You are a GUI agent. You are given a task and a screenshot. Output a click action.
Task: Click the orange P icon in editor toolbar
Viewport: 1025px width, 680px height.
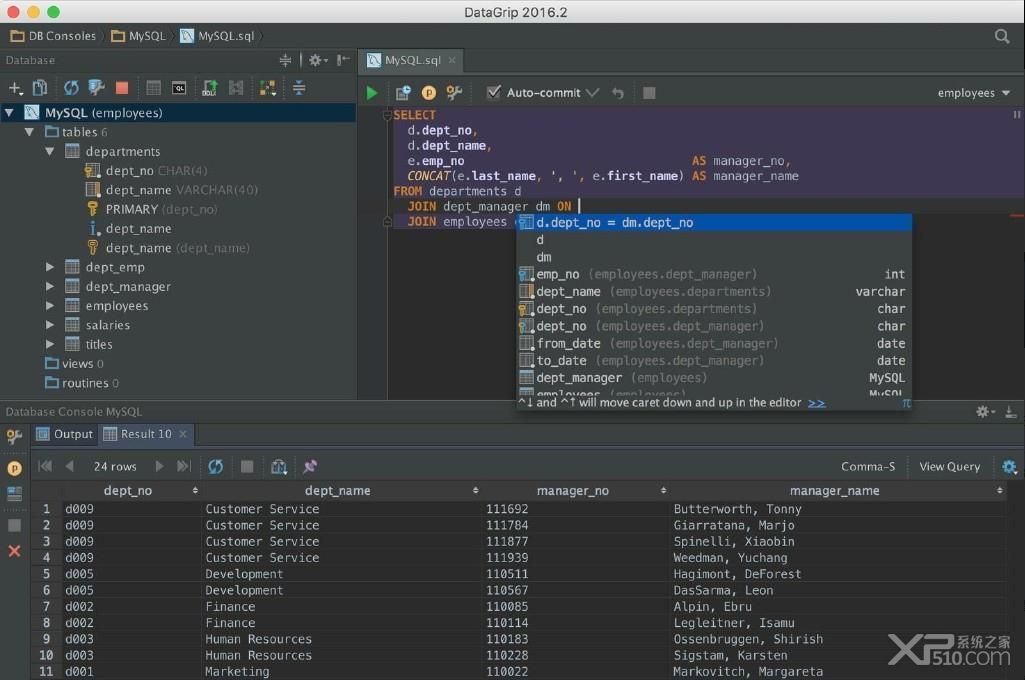click(x=429, y=93)
